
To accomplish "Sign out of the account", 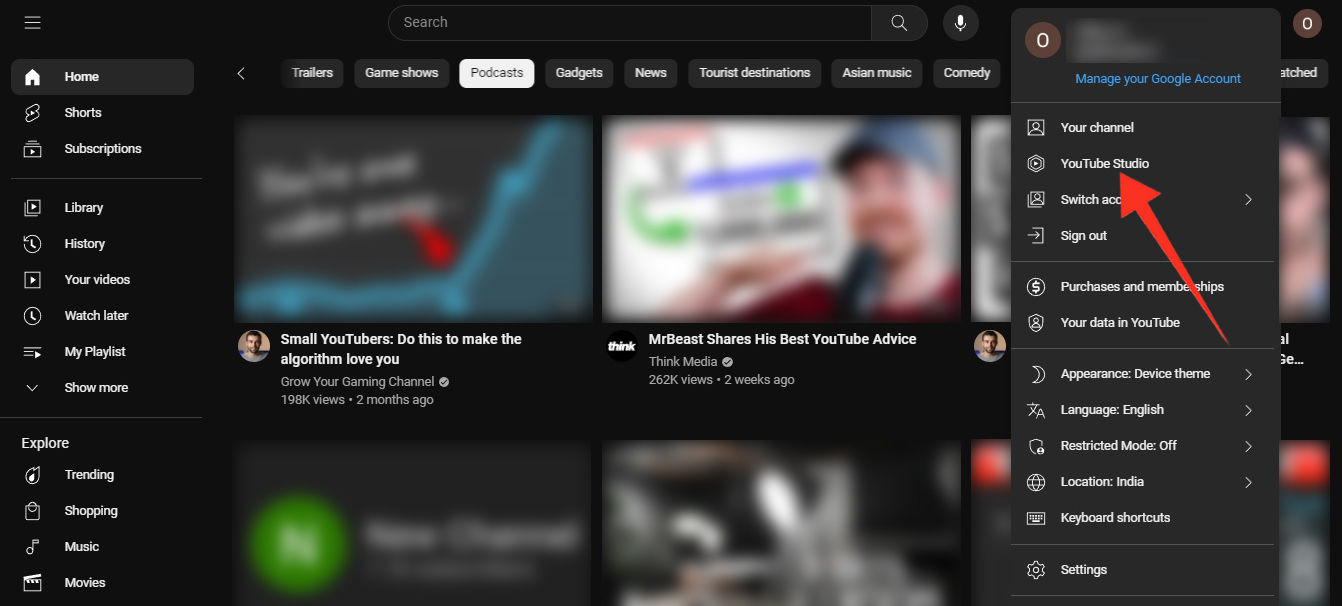I will coord(1083,235).
